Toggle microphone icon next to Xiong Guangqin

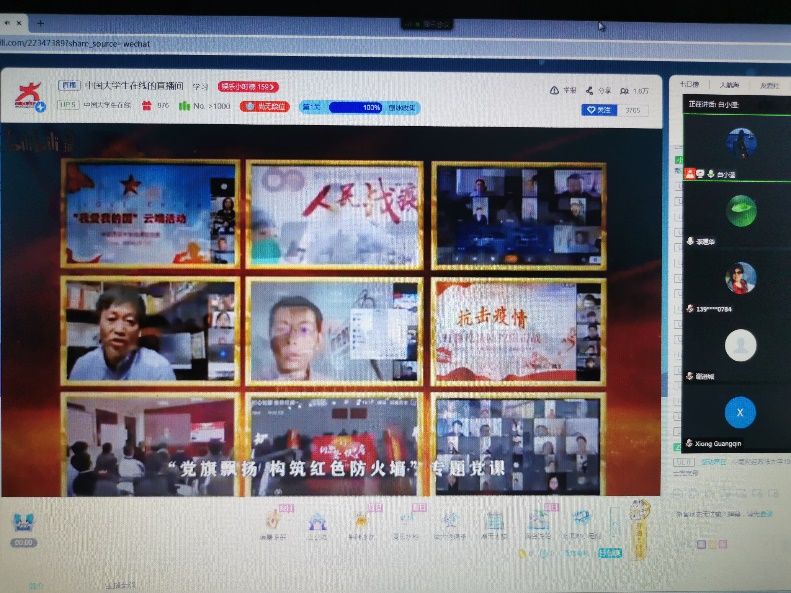pyautogui.click(x=690, y=443)
